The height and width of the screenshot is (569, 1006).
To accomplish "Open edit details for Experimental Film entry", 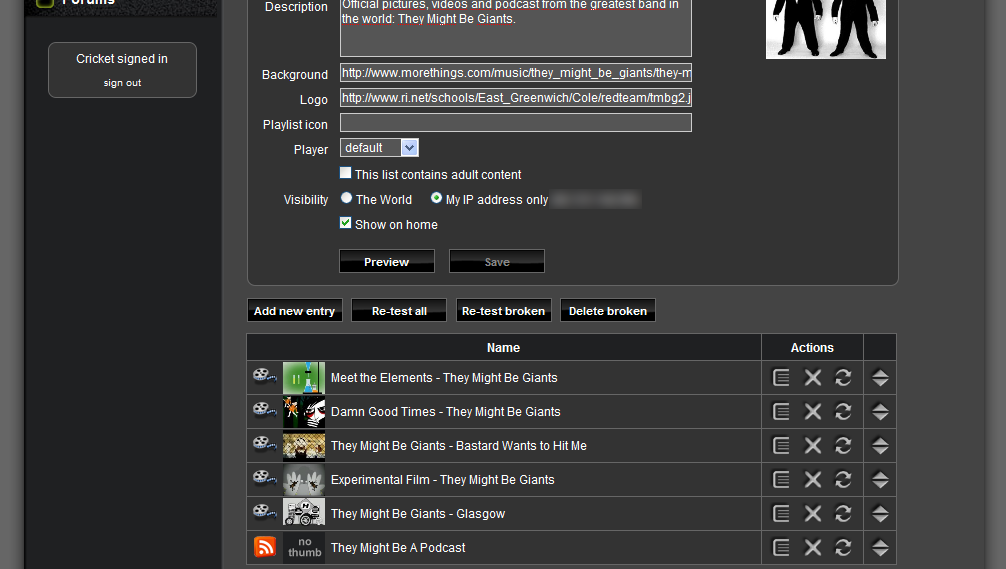I will [x=782, y=480].
